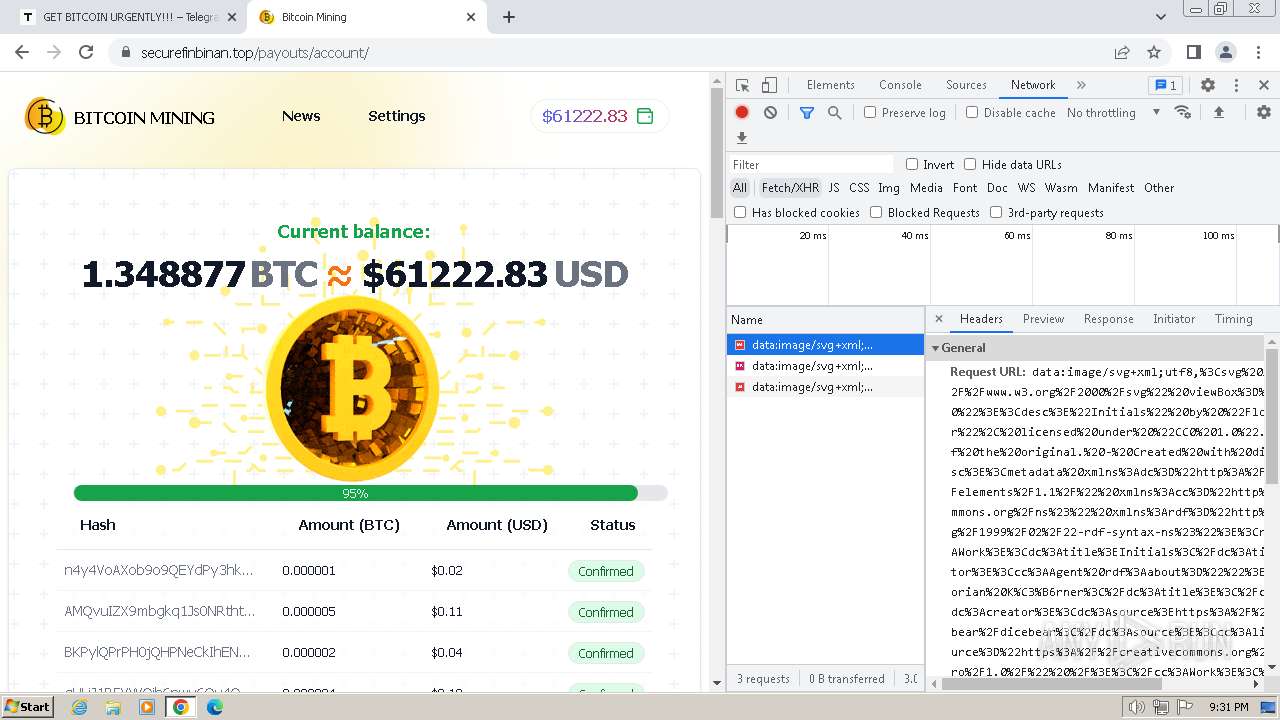Enable Disable cache checkbox
Screen dimensions: 1280x720
(972, 113)
